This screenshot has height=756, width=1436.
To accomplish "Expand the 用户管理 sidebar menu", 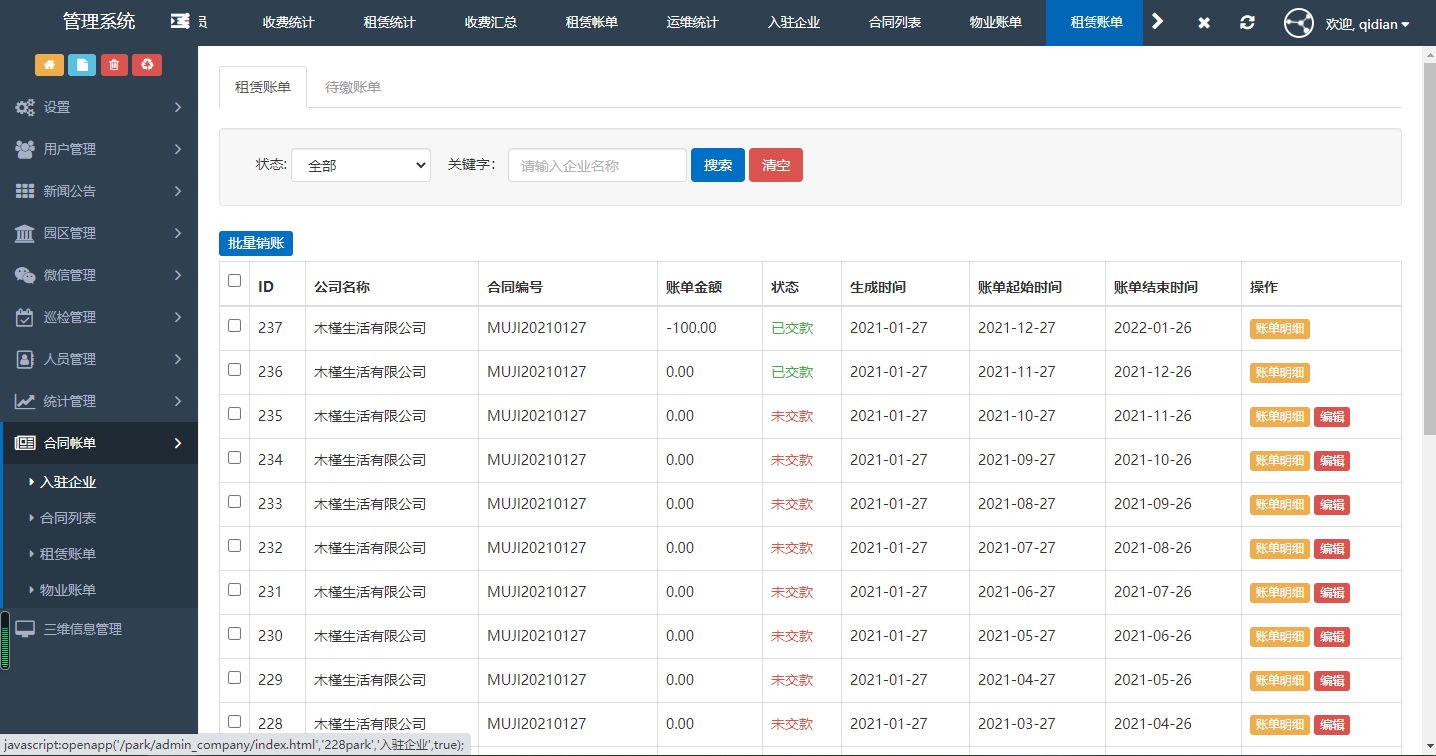I will pos(99,149).
